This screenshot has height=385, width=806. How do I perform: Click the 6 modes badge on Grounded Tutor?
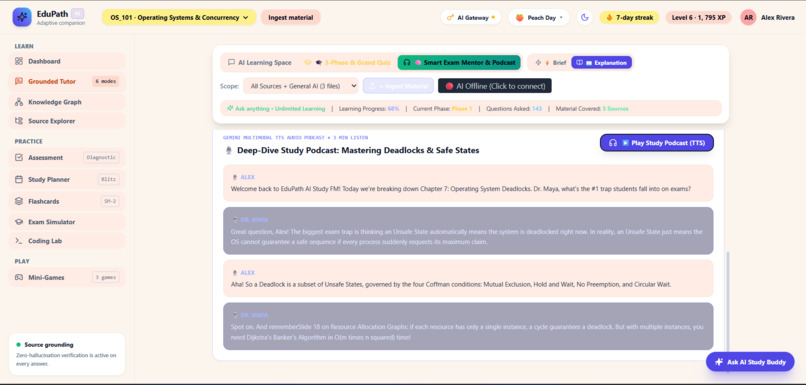pos(106,81)
